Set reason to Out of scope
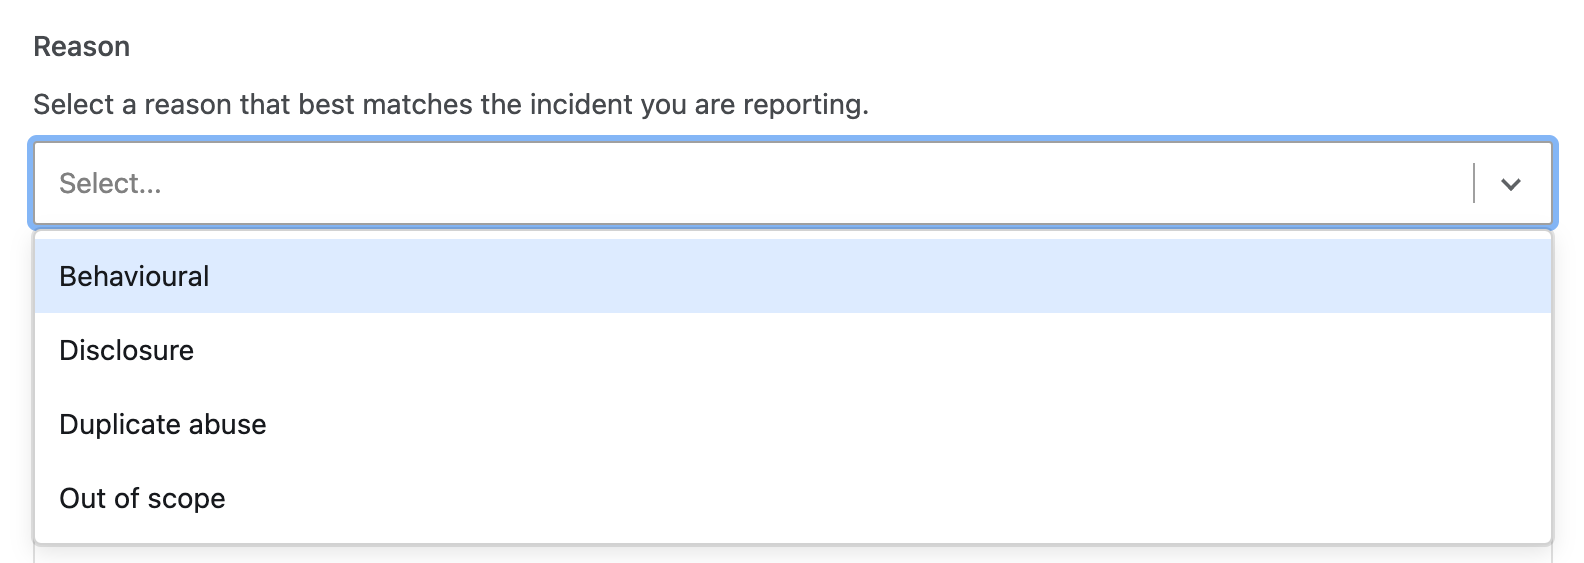This screenshot has width=1584, height=563. click(793, 498)
